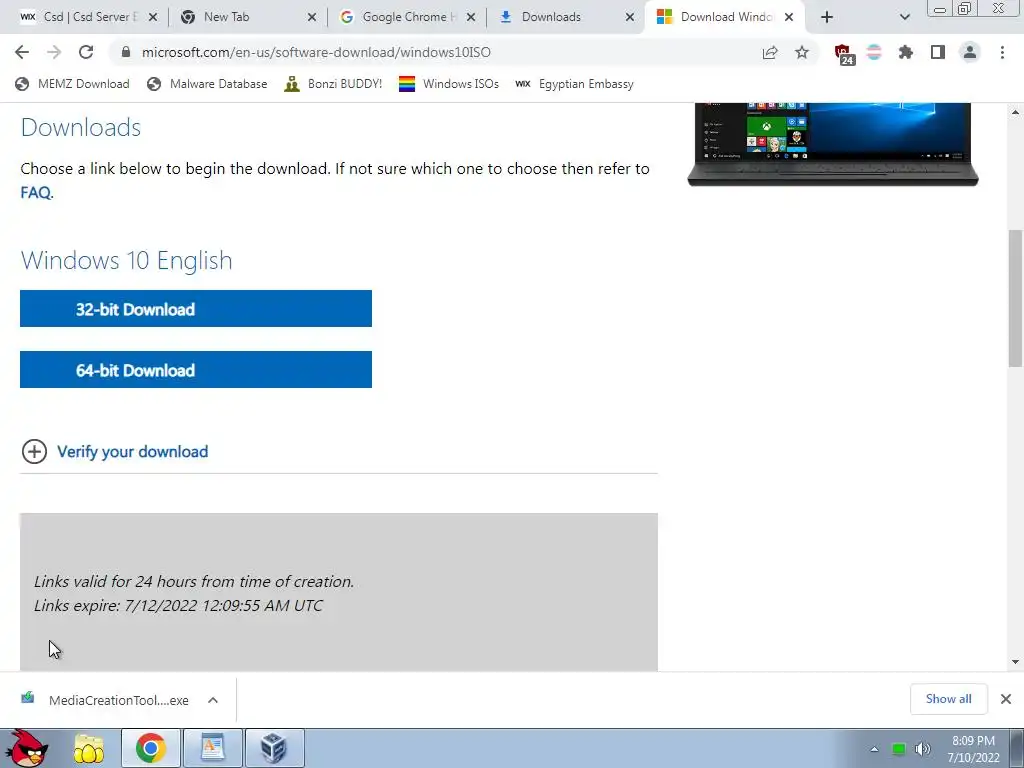Open the uBlock extension icon showing 24
1024x768 pixels.
tap(844, 54)
